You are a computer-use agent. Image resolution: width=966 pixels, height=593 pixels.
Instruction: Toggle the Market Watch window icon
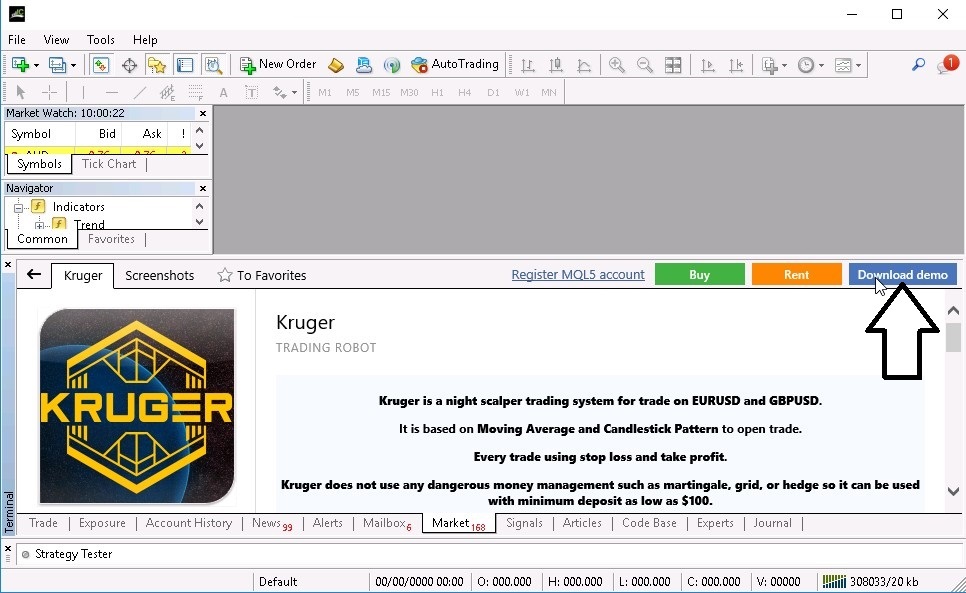100,65
